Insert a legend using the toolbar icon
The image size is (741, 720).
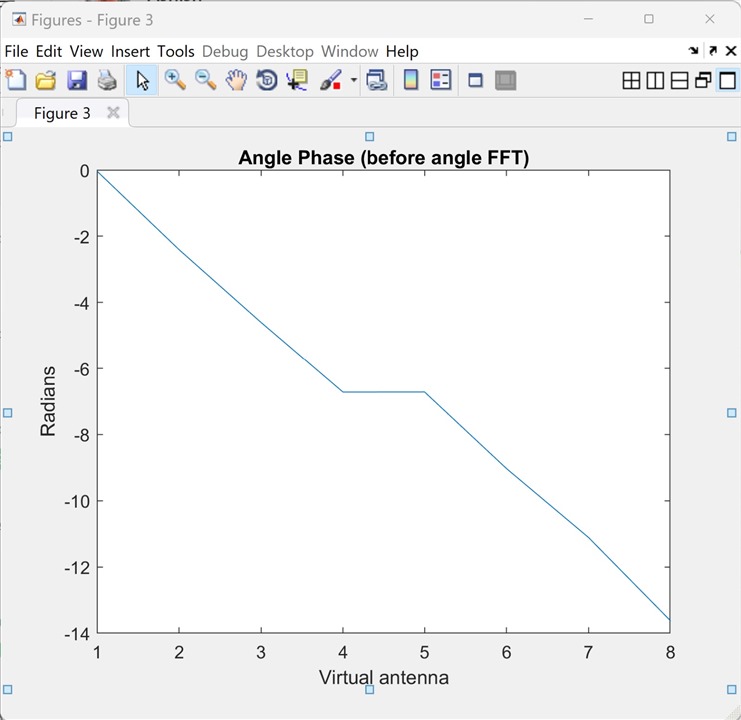pyautogui.click(x=440, y=80)
